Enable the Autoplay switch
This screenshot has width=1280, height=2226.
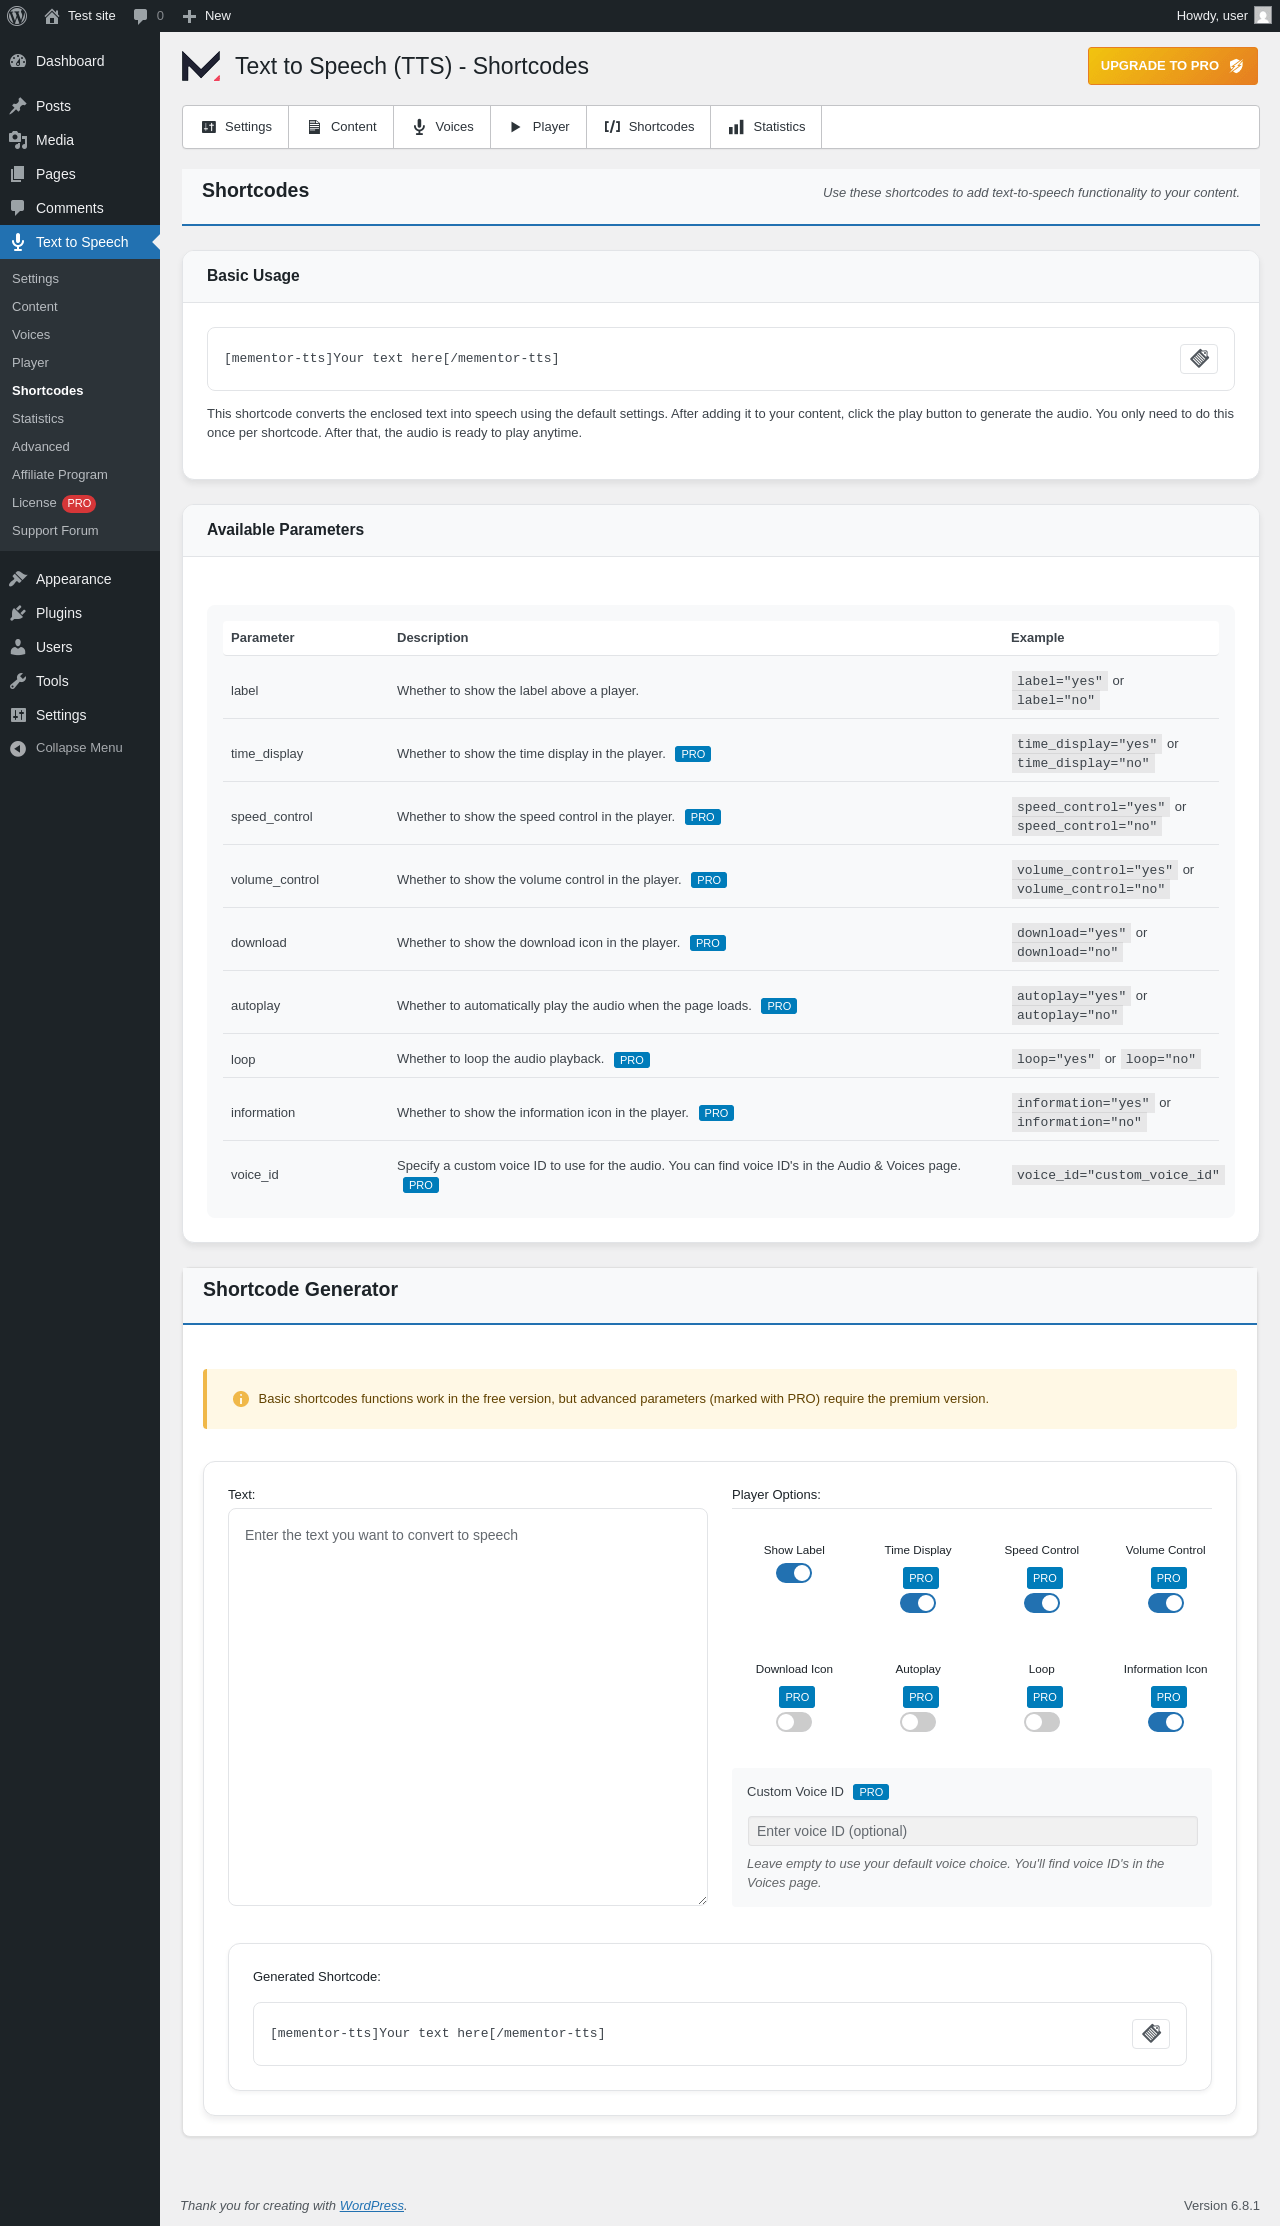918,1722
